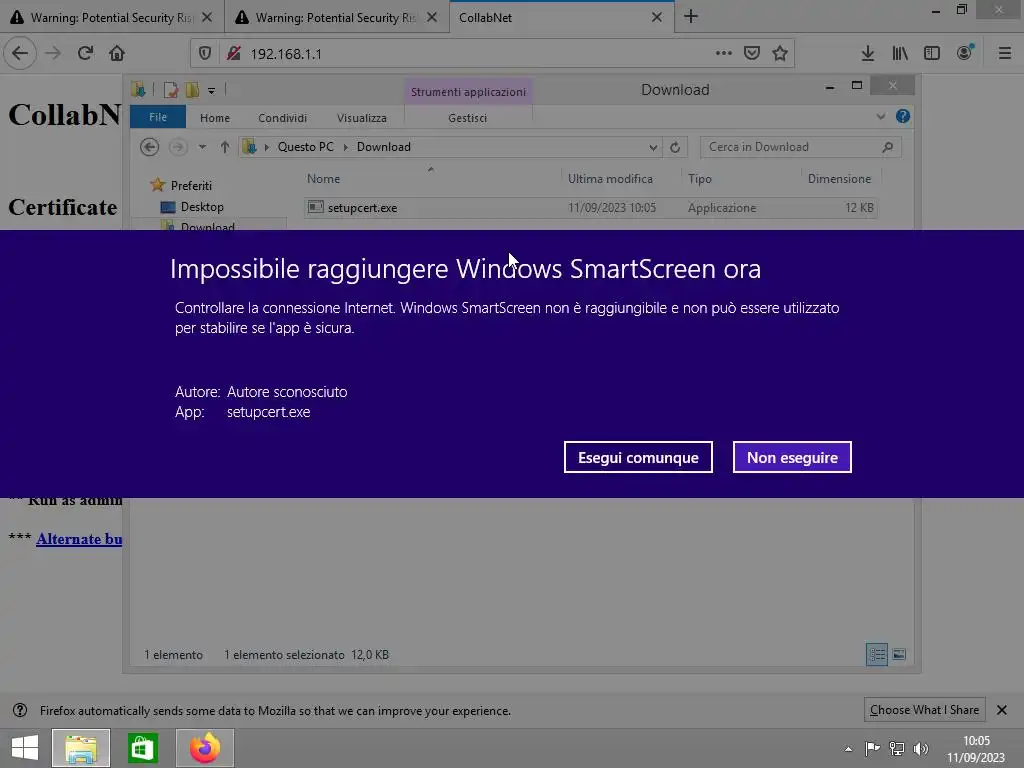Click Explorer back navigation arrow
Screen dimensions: 1024x768
click(150, 147)
